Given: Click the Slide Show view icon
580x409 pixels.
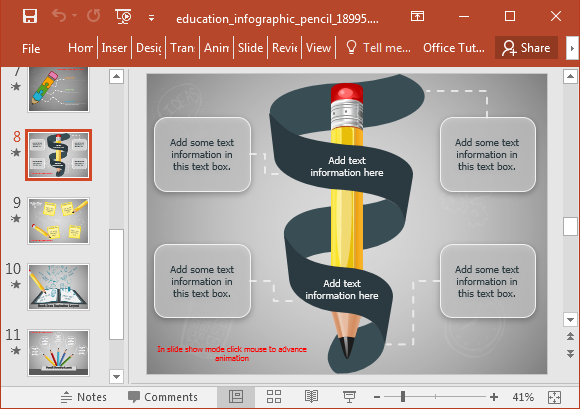Looking at the screenshot, I should (349, 396).
